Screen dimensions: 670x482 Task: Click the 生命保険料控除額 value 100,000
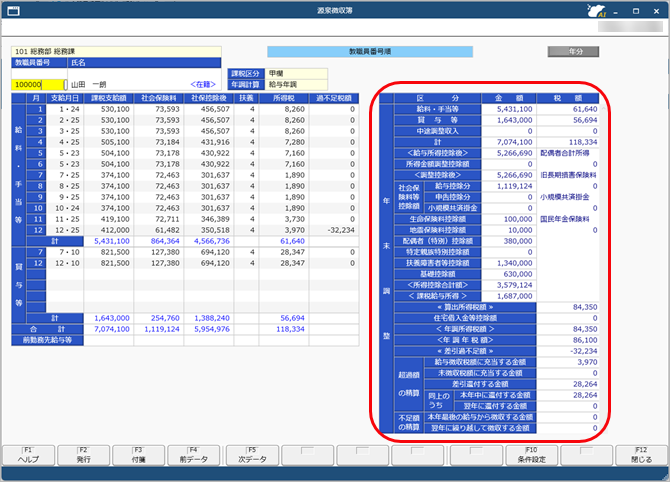pos(509,219)
